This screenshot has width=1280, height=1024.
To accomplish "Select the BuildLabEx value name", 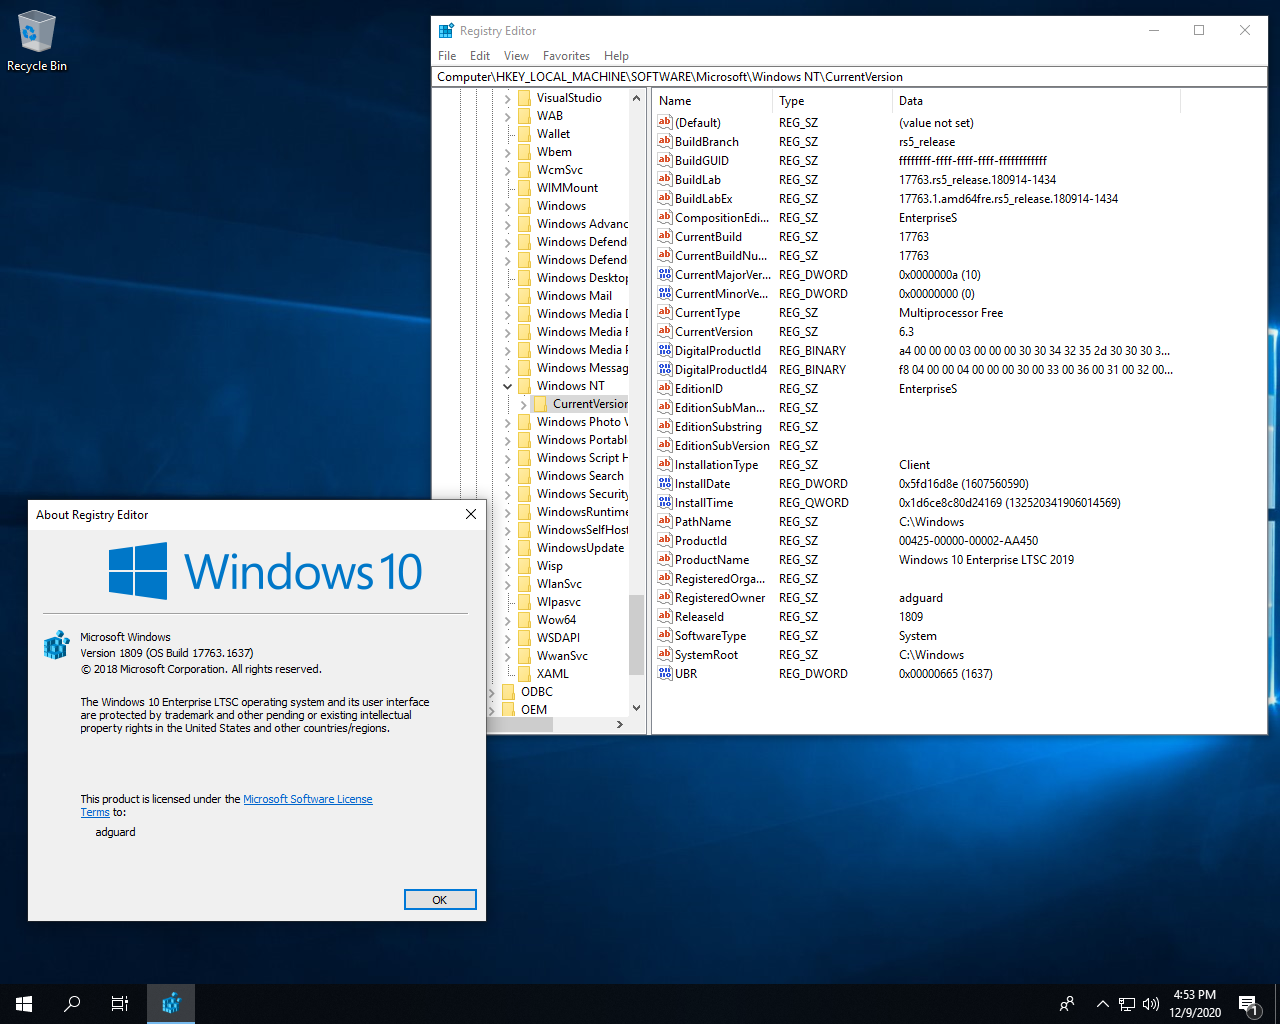I will [703, 198].
